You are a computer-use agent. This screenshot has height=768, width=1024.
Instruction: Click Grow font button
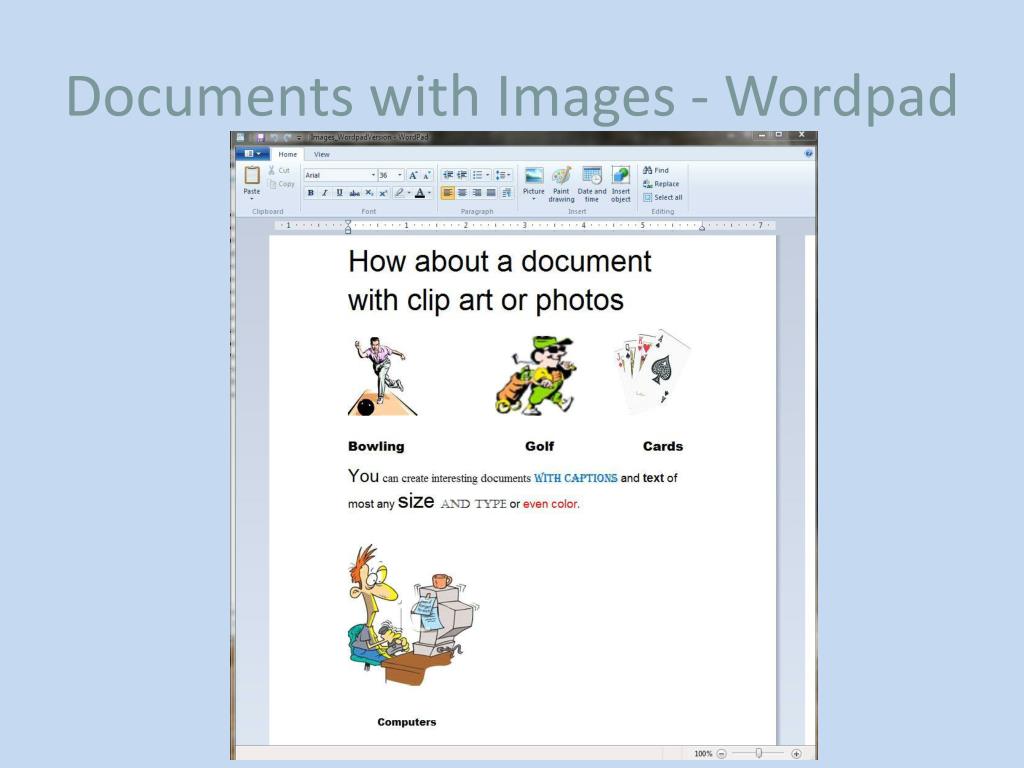click(413, 175)
